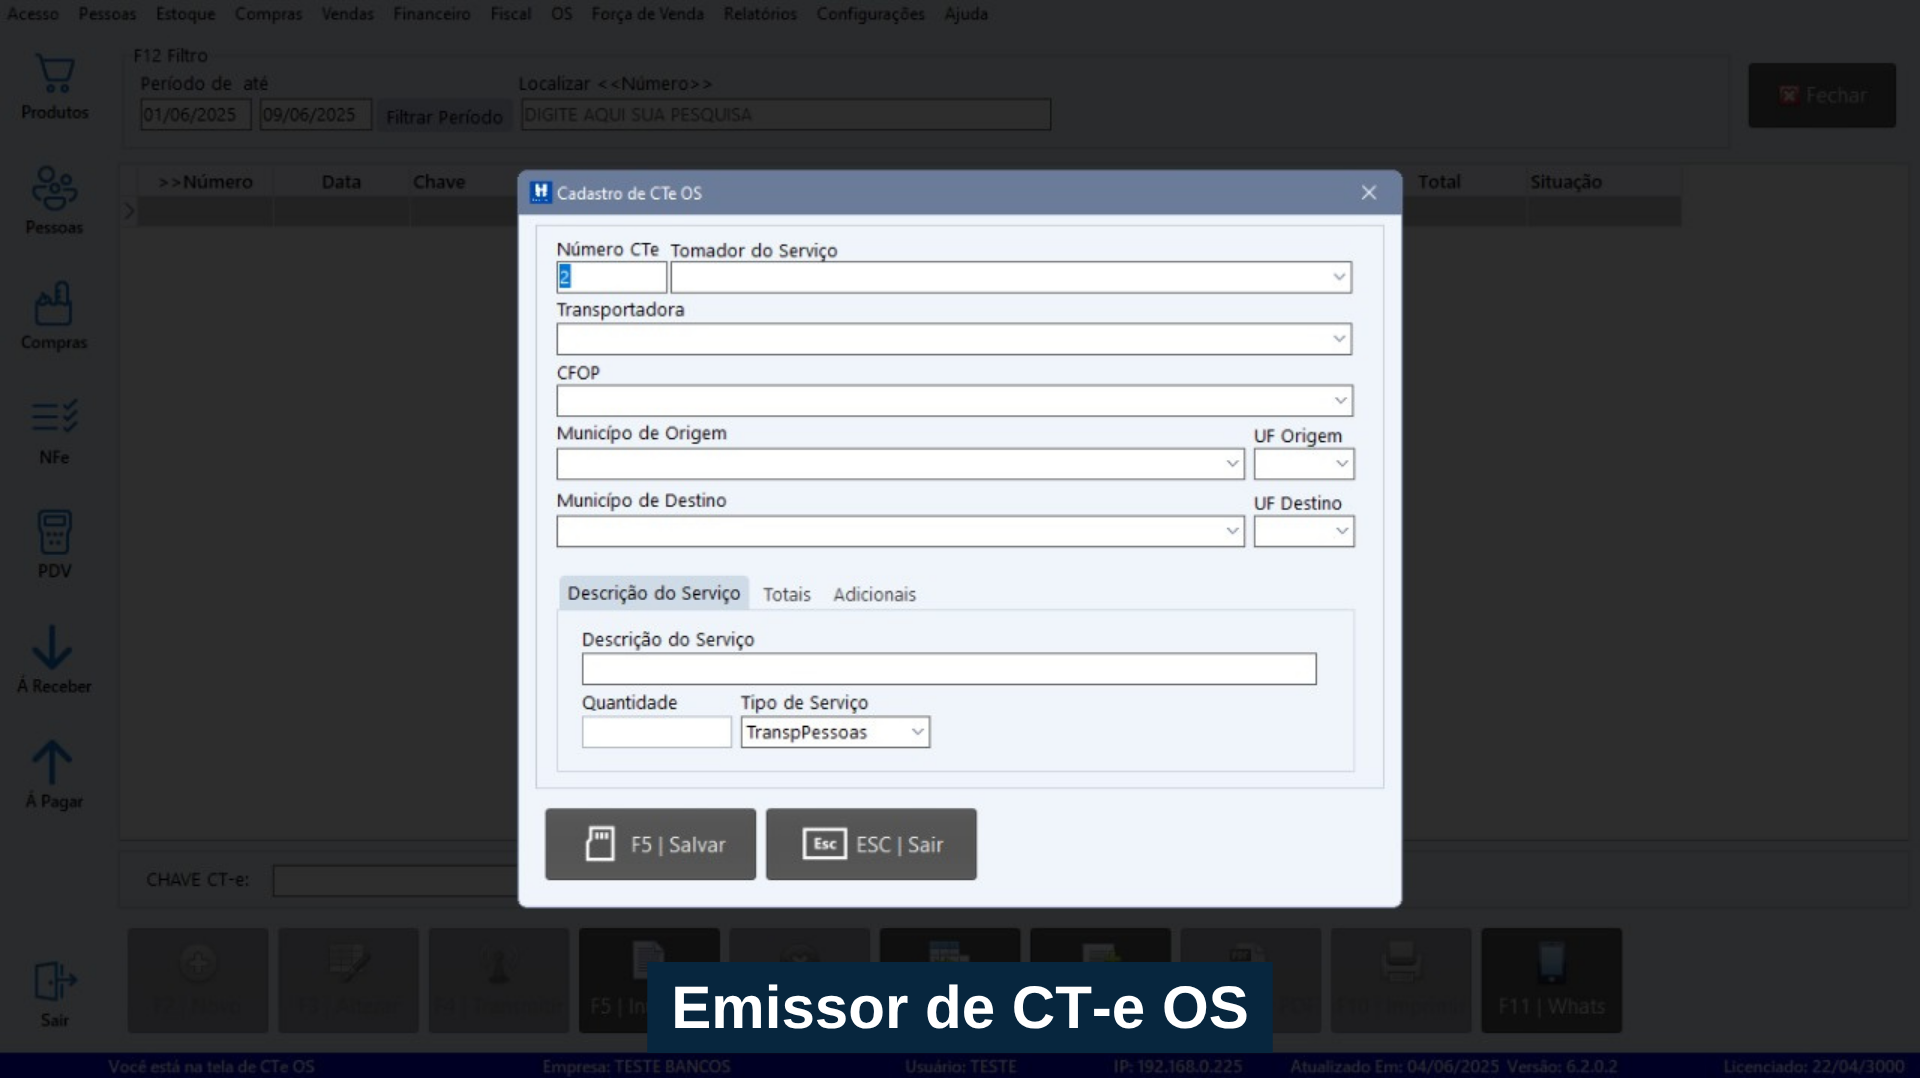This screenshot has height=1080, width=1920.
Task: Open the Financeiro menu
Action: pos(431,14)
